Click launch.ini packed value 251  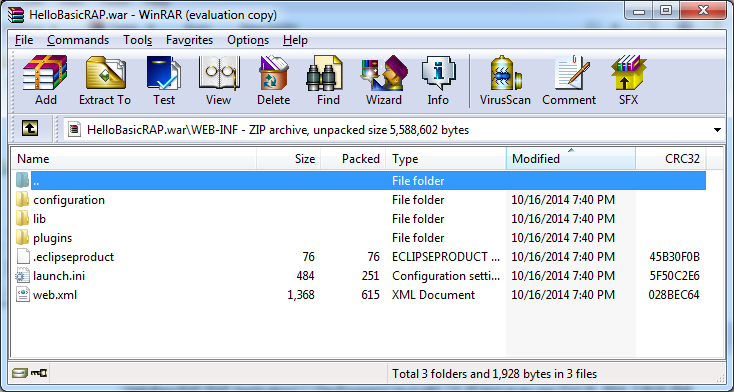pos(370,276)
